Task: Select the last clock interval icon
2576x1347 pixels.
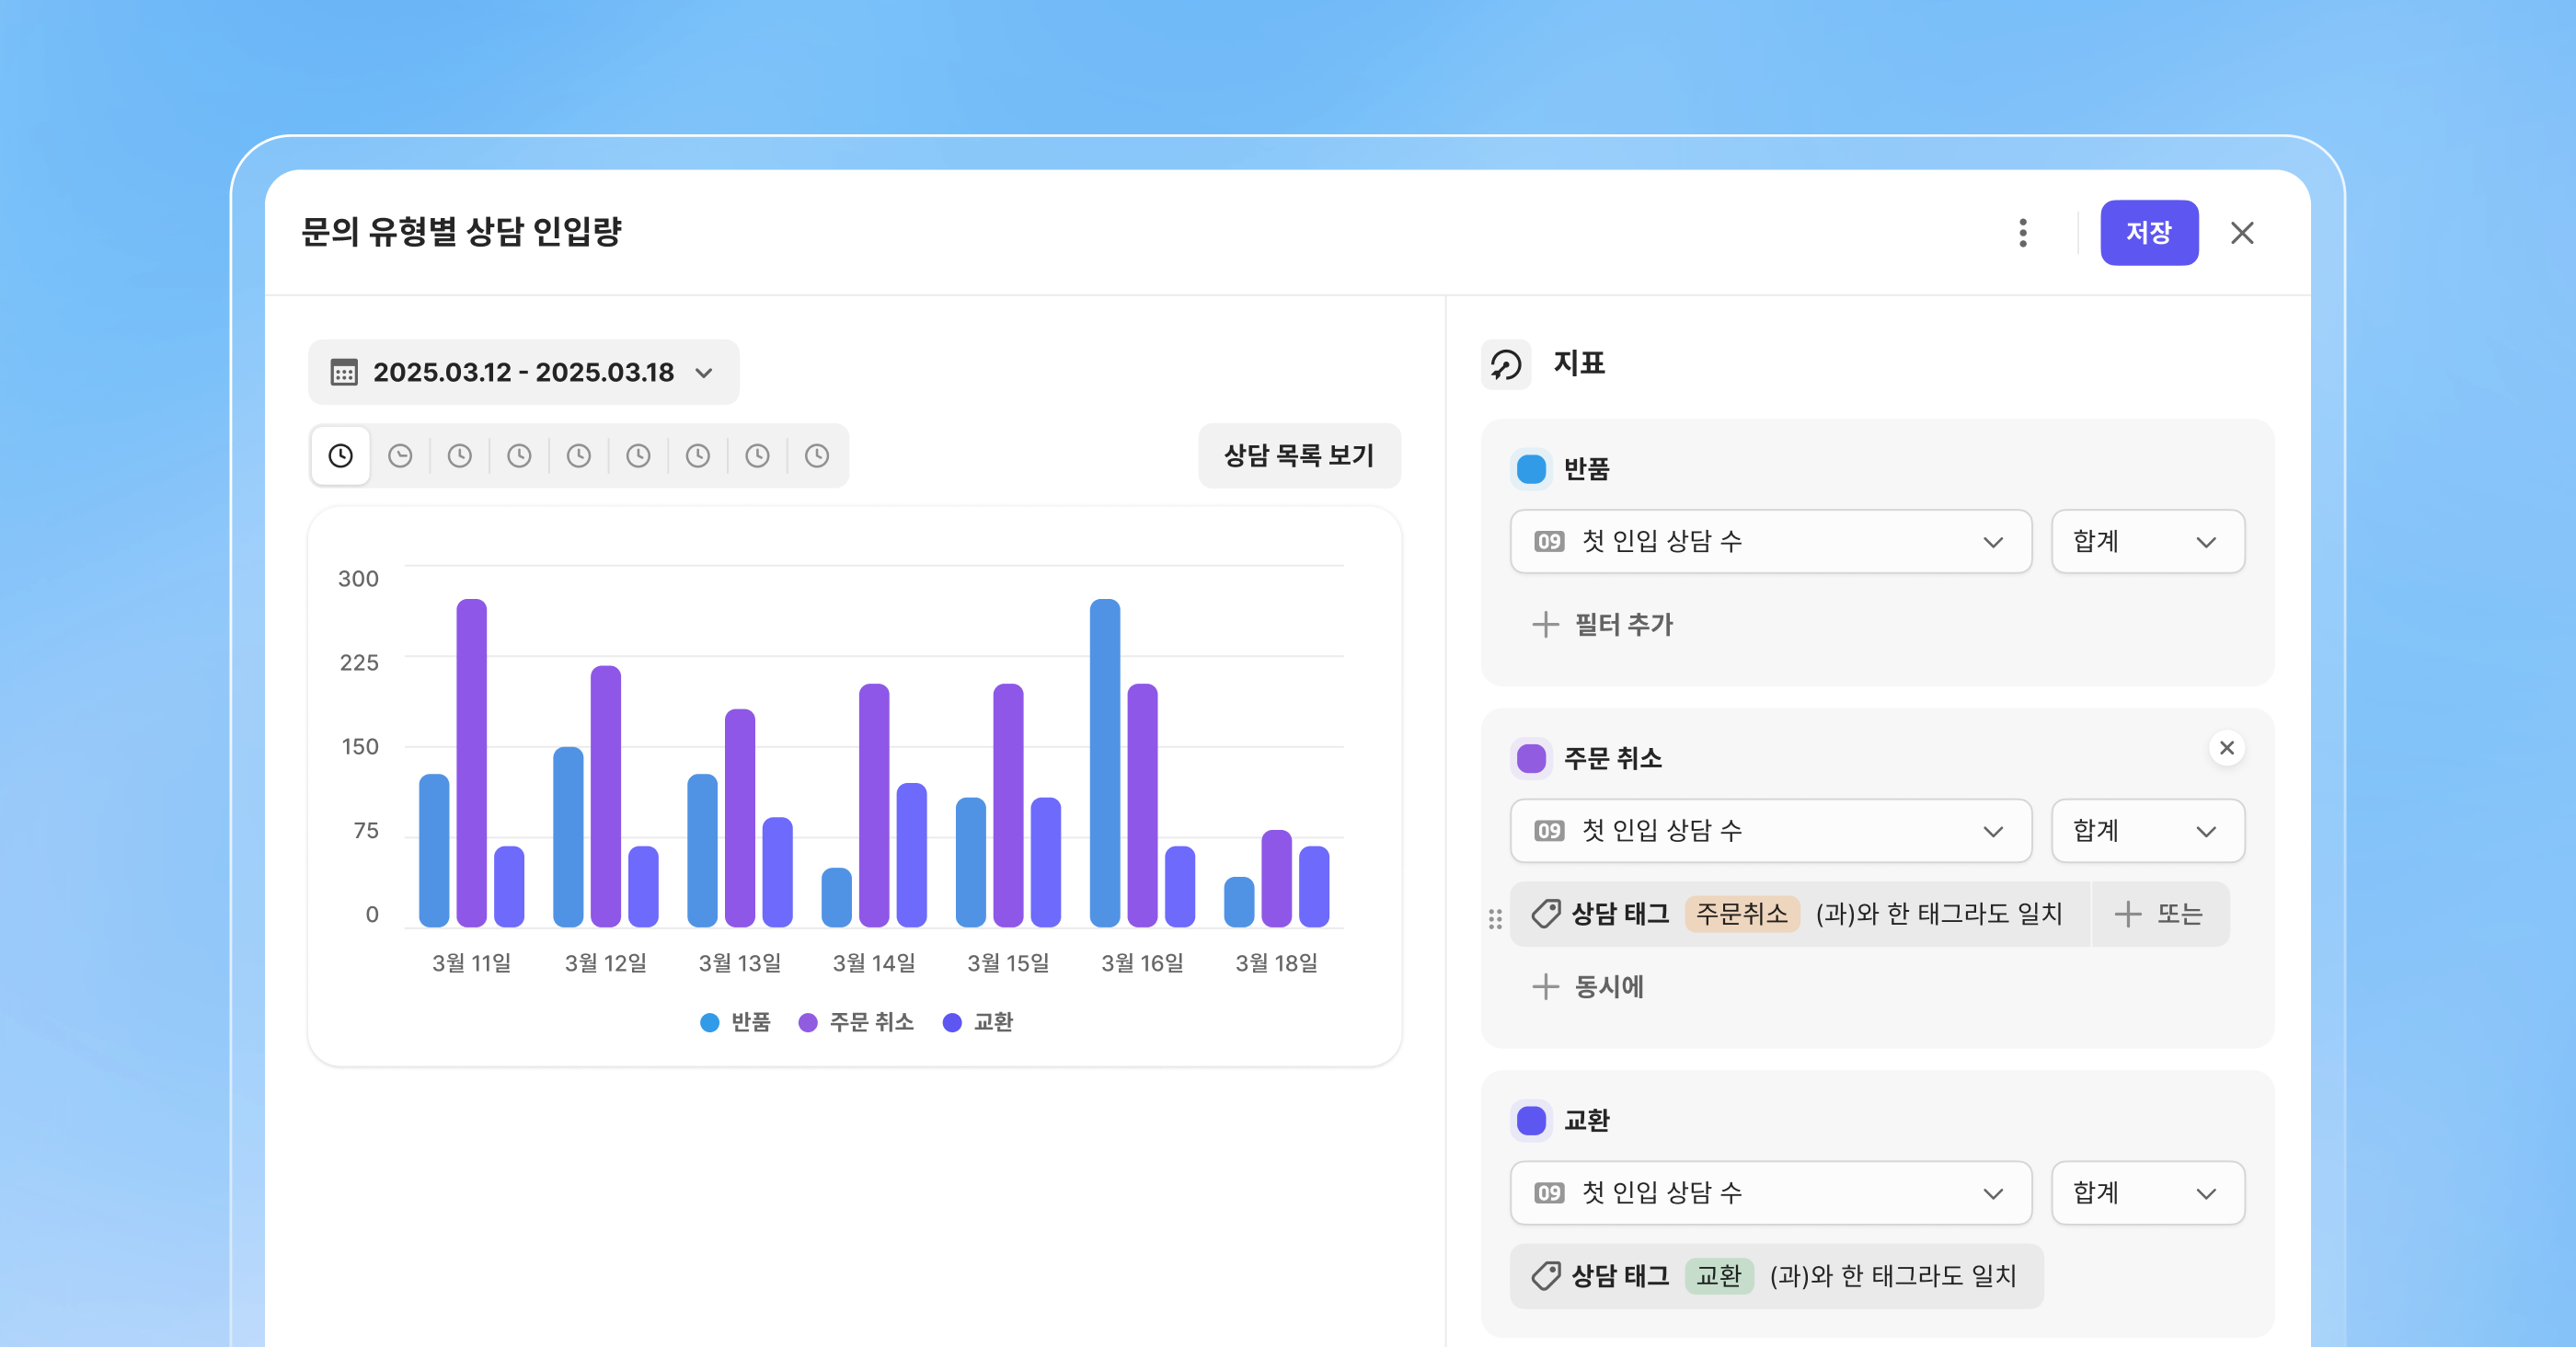Action: (x=817, y=456)
